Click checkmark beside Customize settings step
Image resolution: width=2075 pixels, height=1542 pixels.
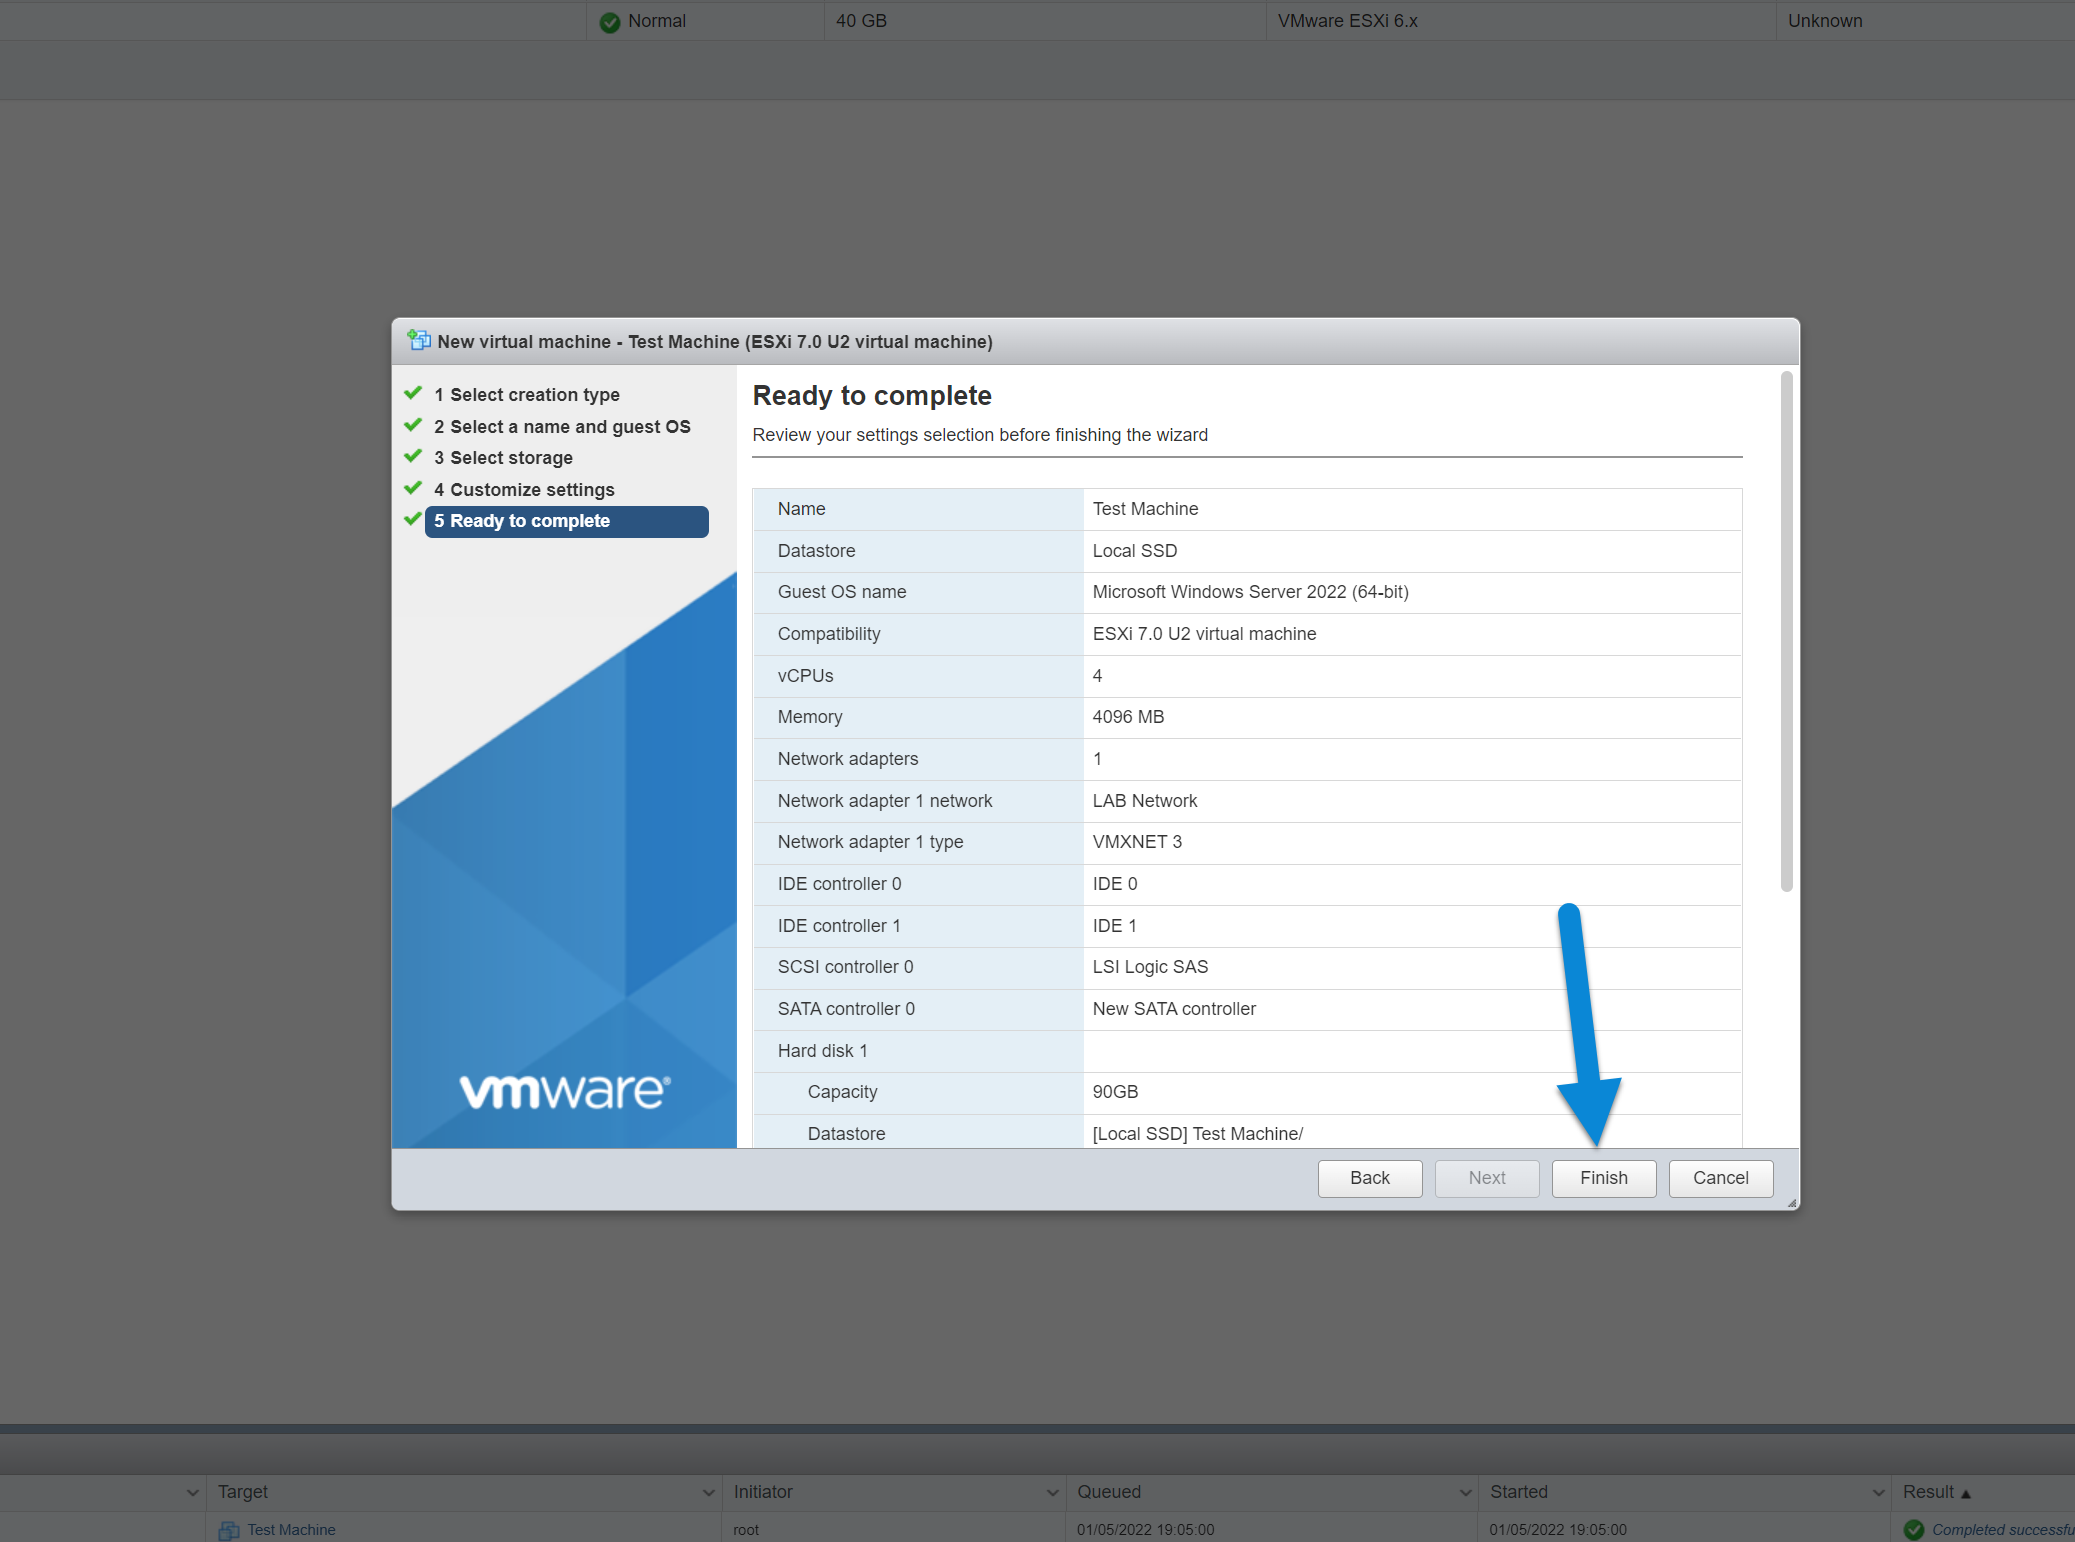point(413,488)
